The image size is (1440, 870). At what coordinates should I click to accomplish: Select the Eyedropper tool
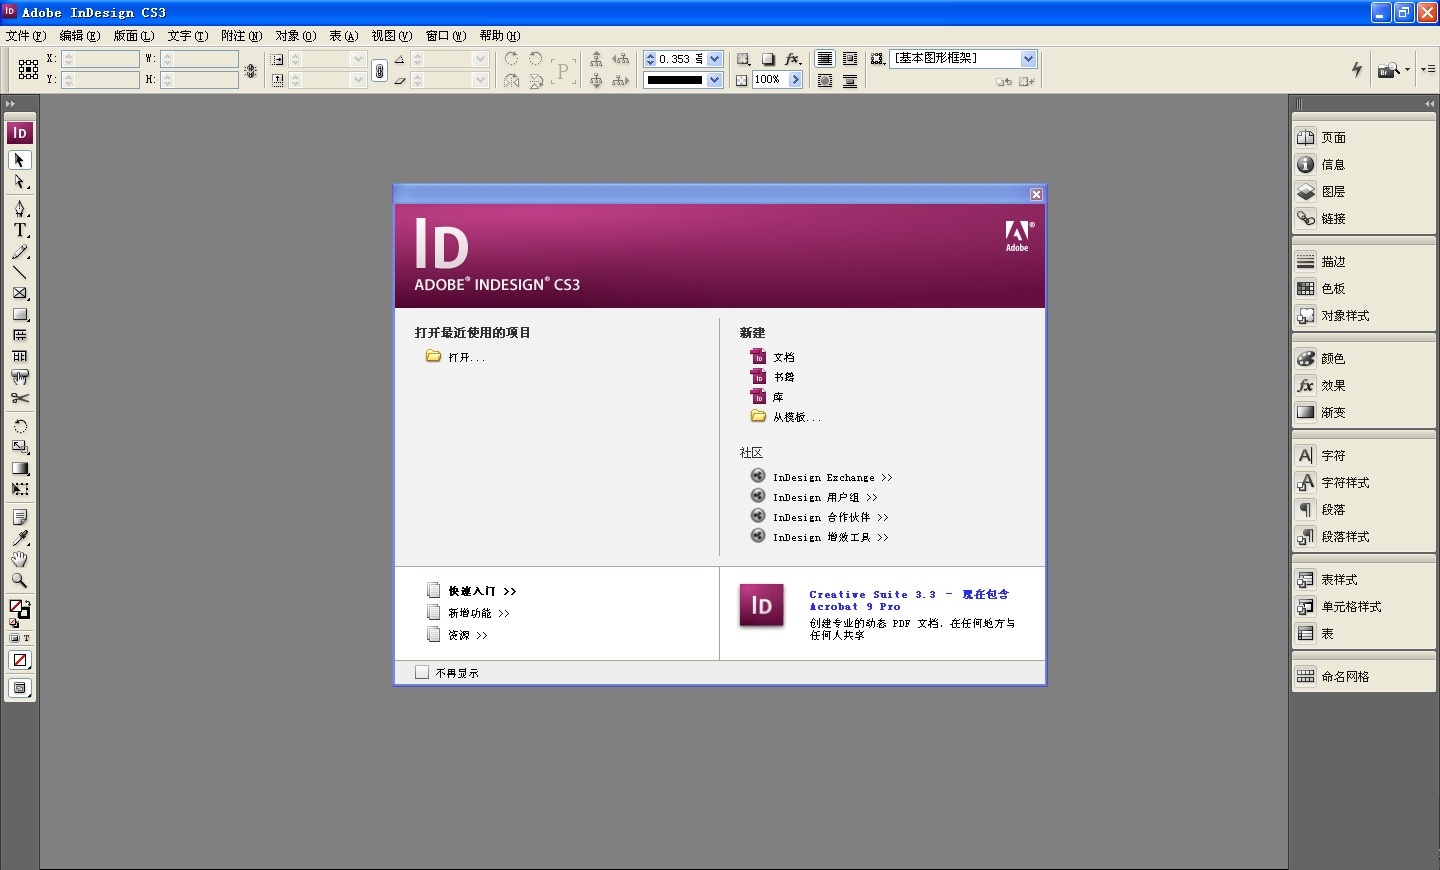click(20, 539)
